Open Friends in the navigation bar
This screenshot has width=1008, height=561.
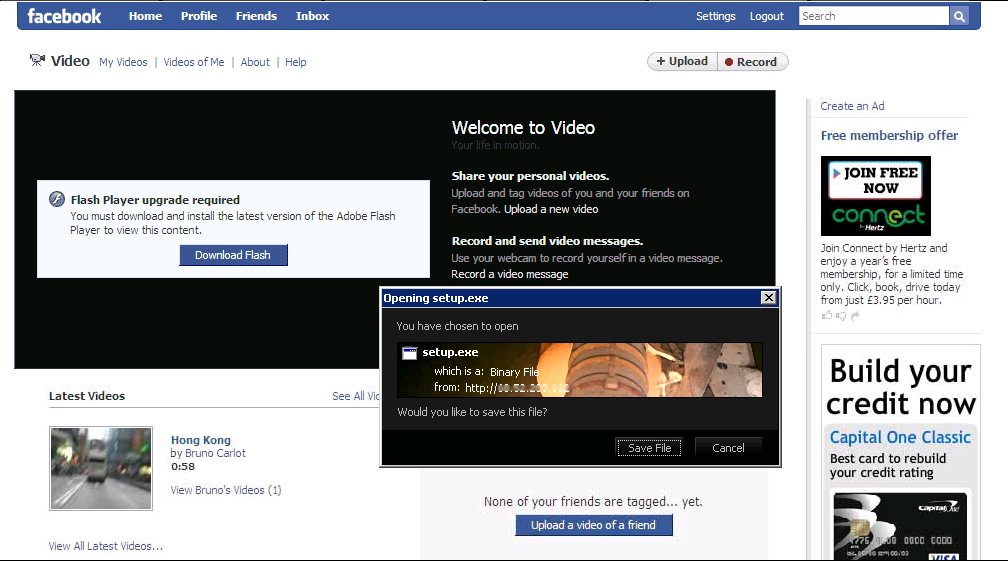coord(256,16)
